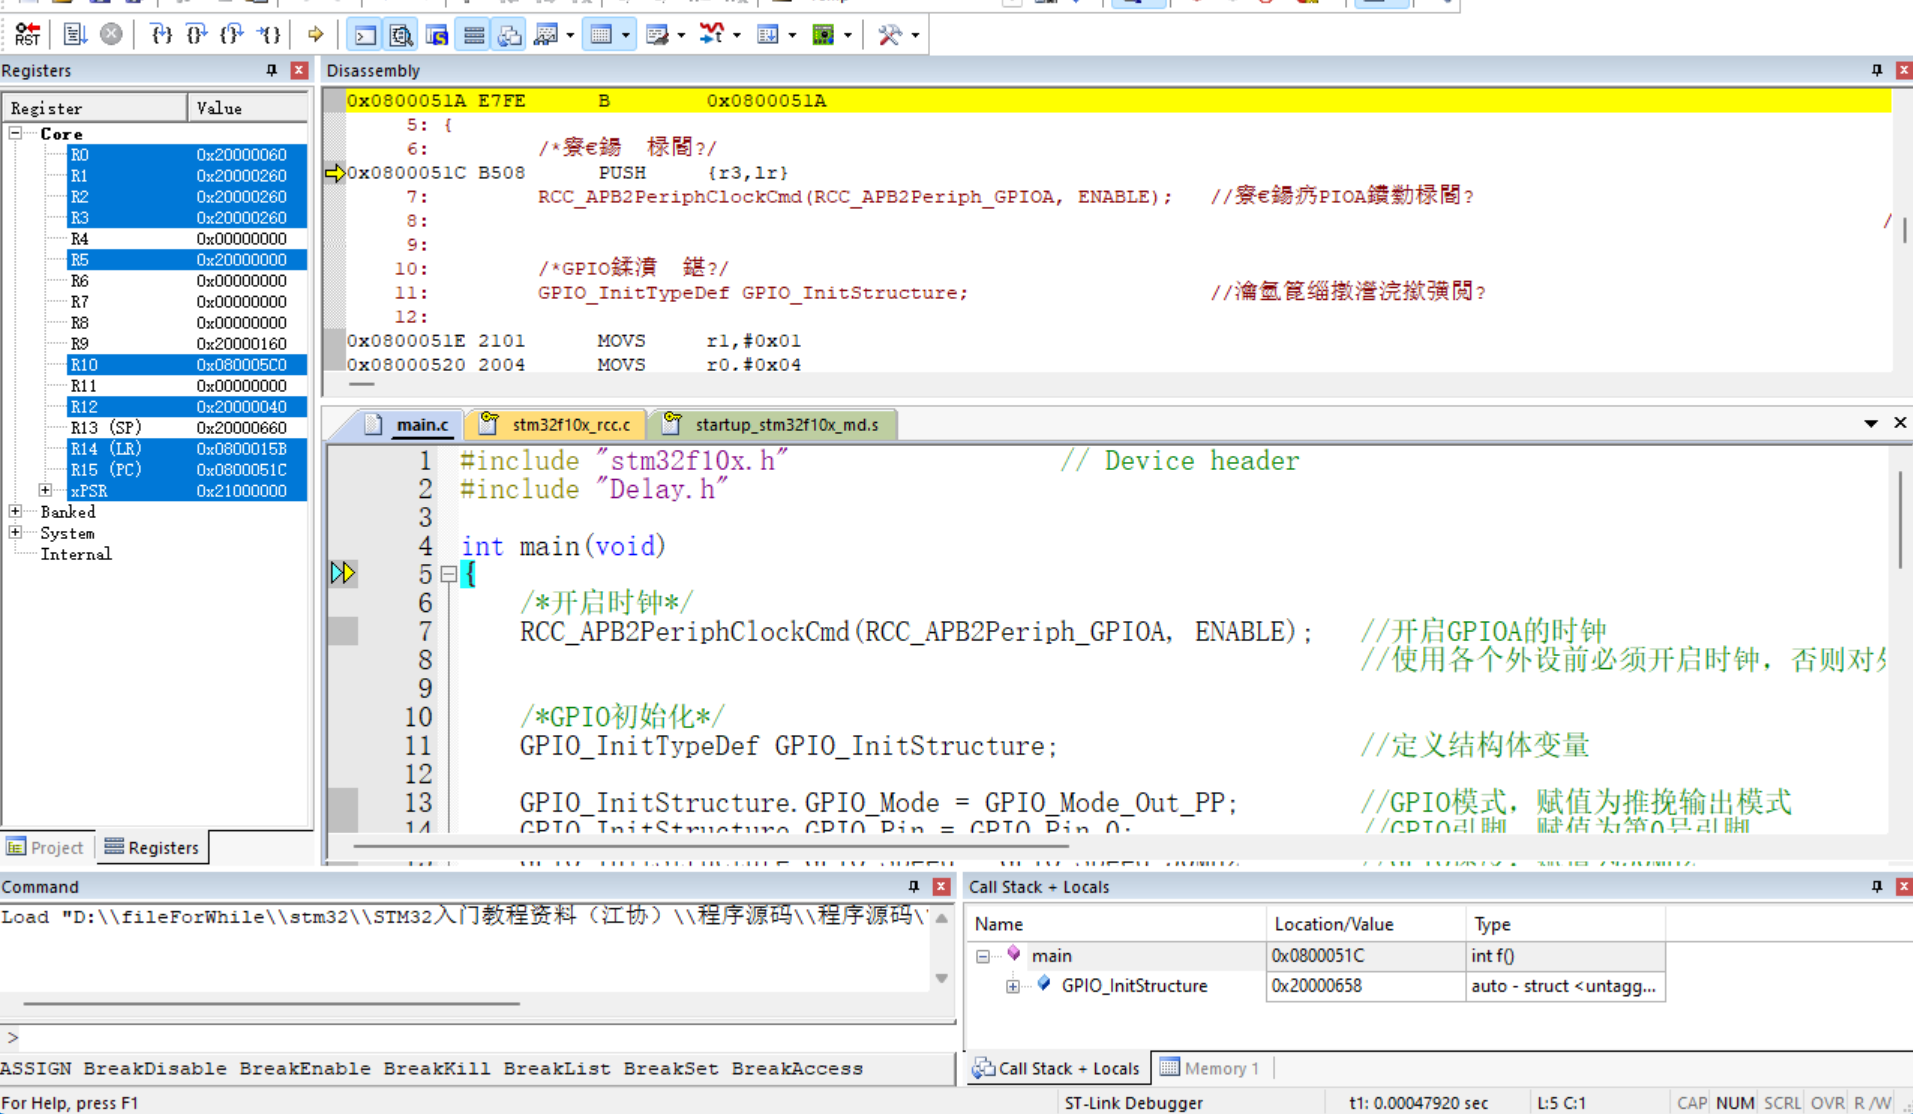Pin the Registers panel
Image resolution: width=1913 pixels, height=1114 pixels.
pos(271,70)
